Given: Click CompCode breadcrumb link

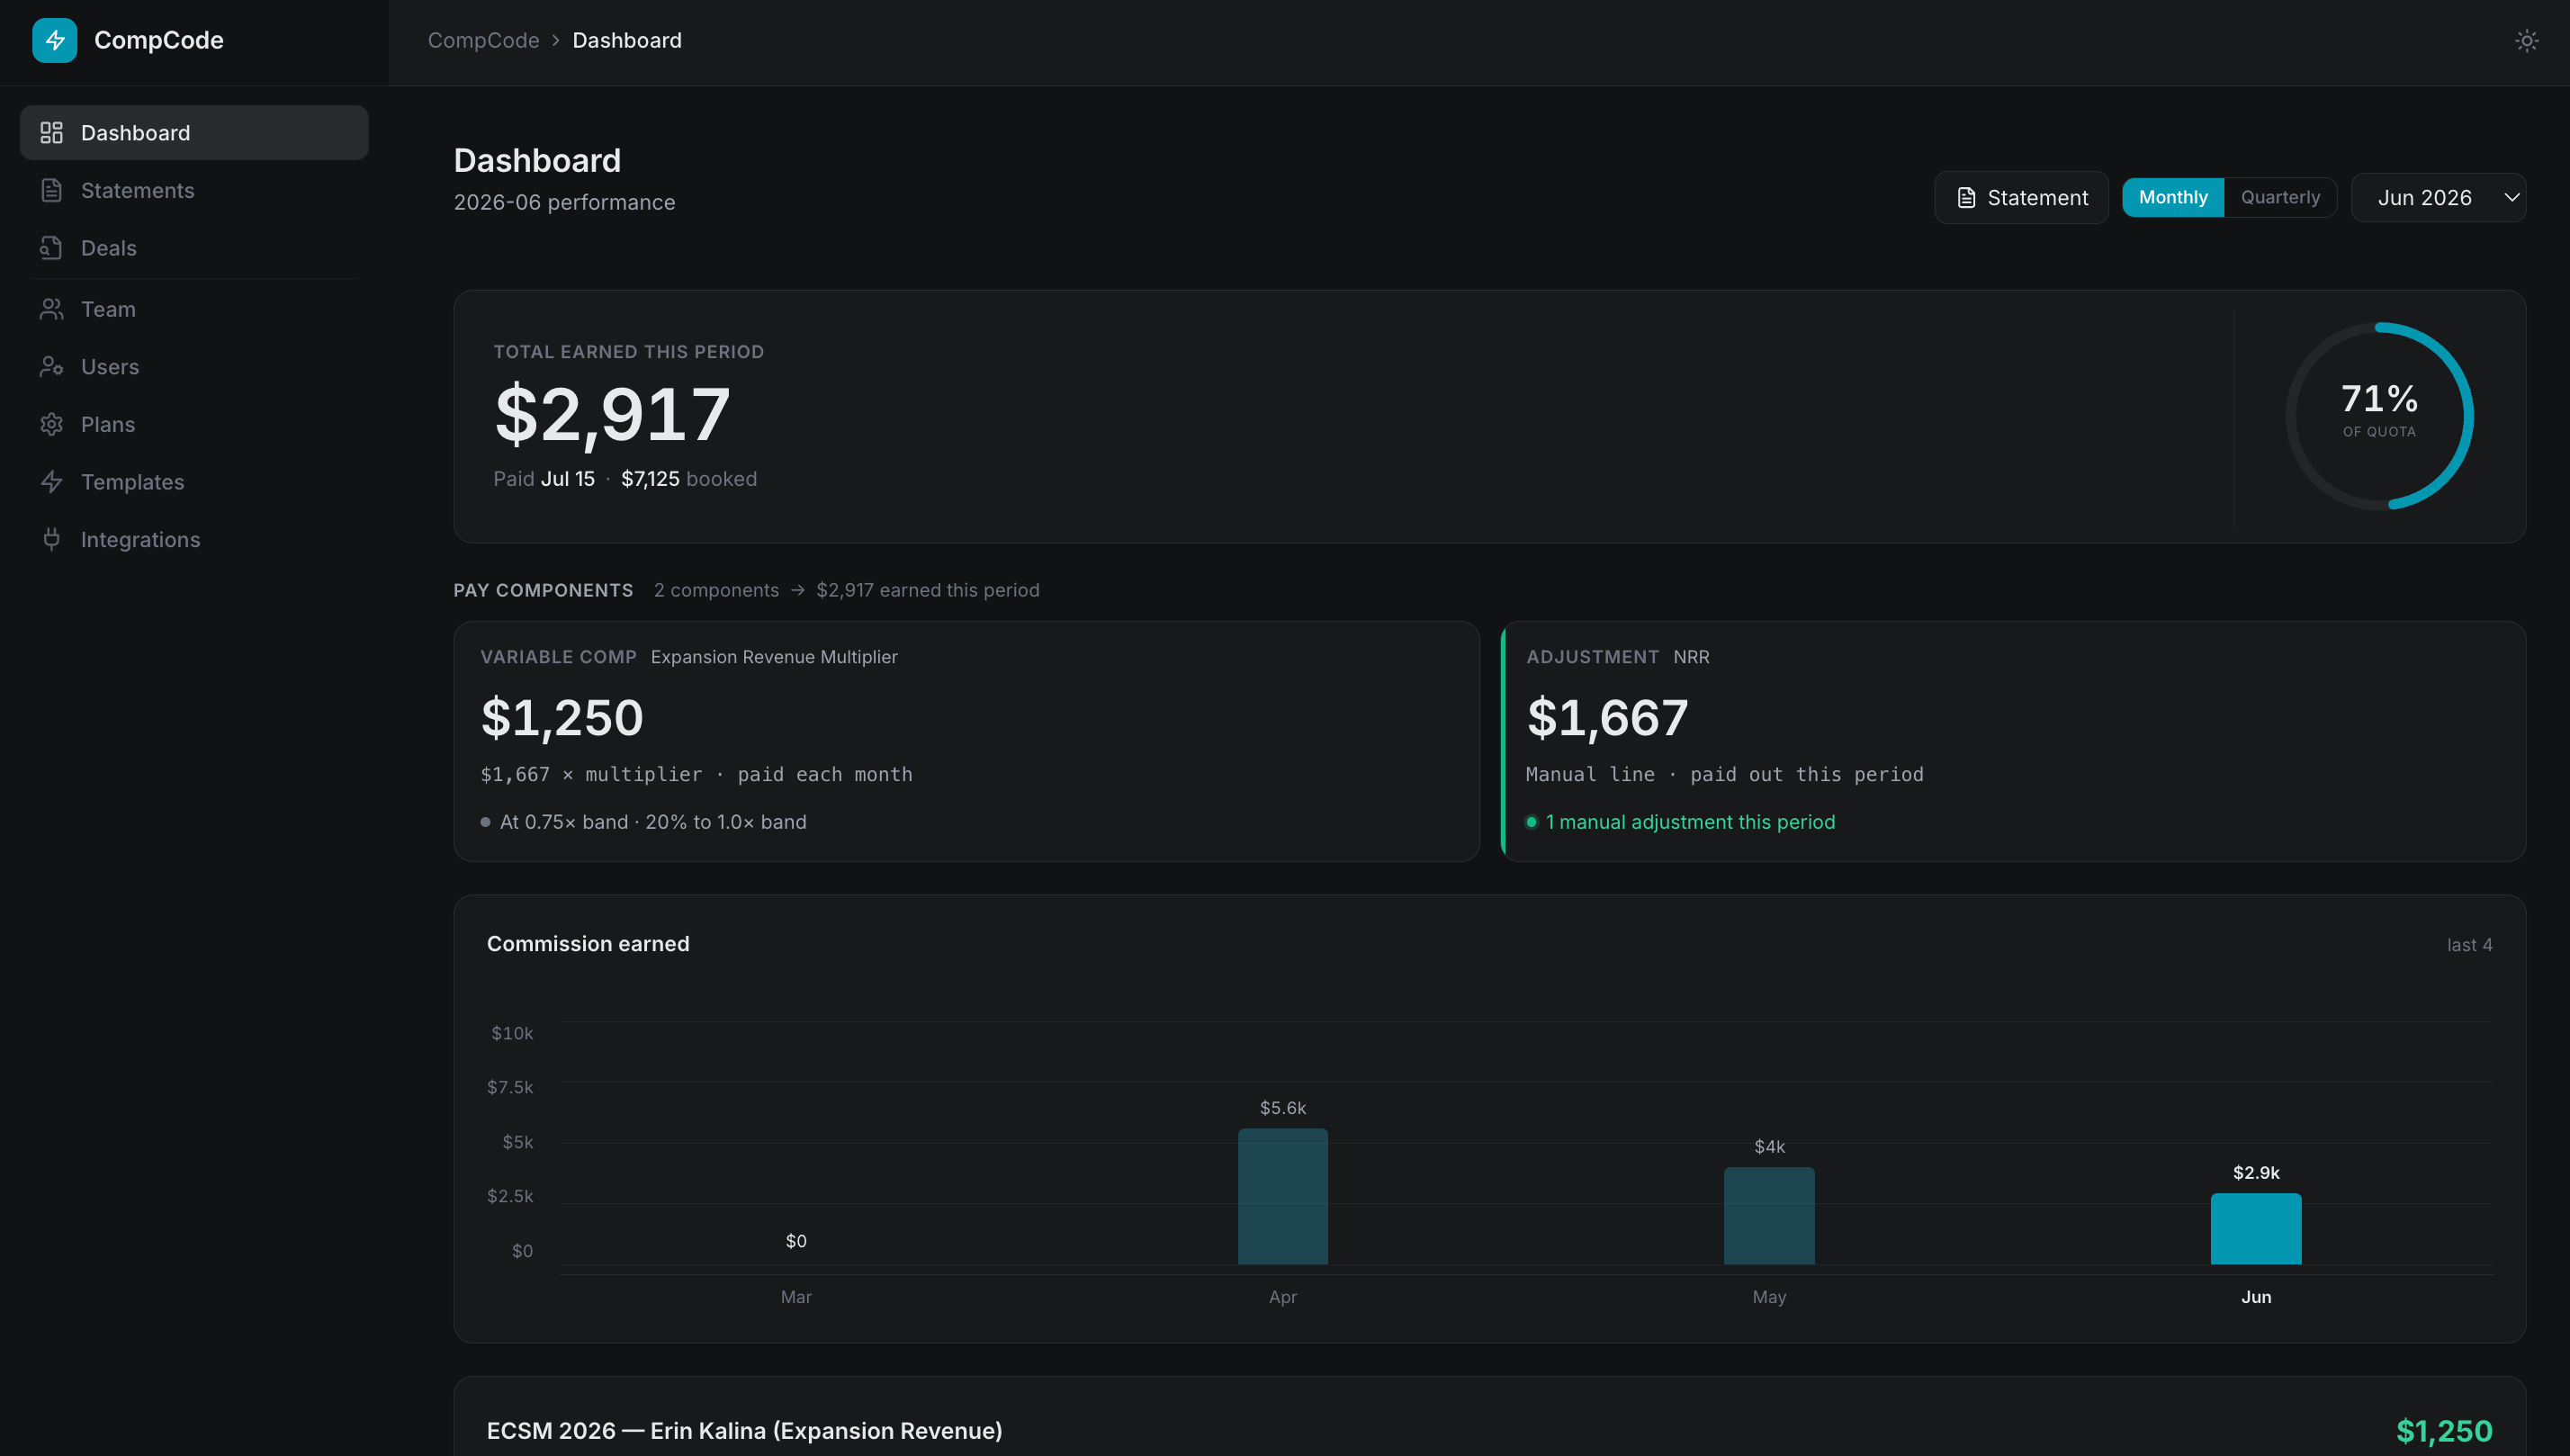Looking at the screenshot, I should pos(483,41).
